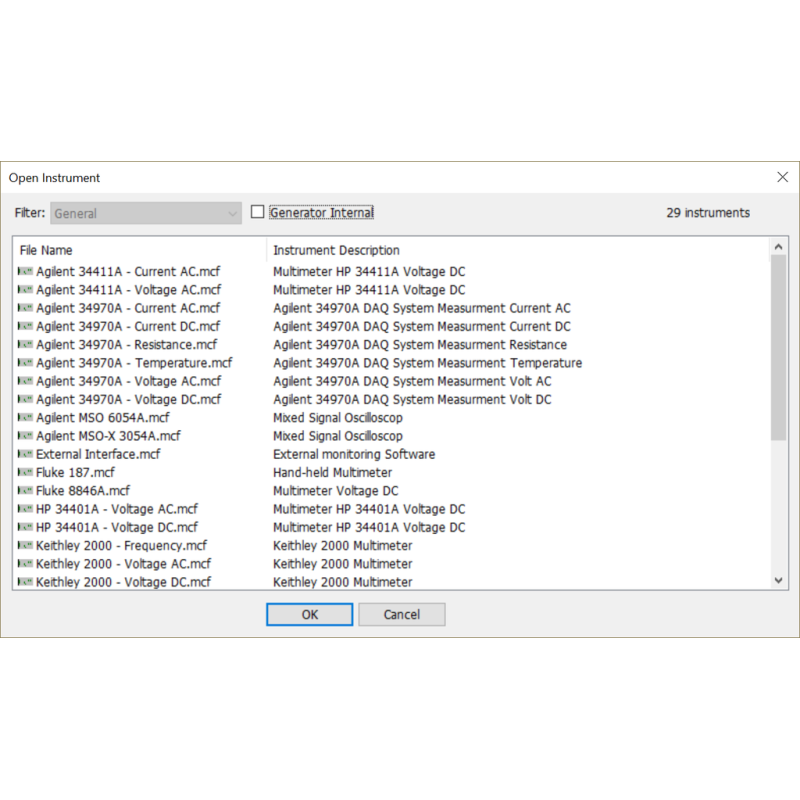Click the scroll down arrow of the list
This screenshot has width=800, height=800.
tap(779, 580)
